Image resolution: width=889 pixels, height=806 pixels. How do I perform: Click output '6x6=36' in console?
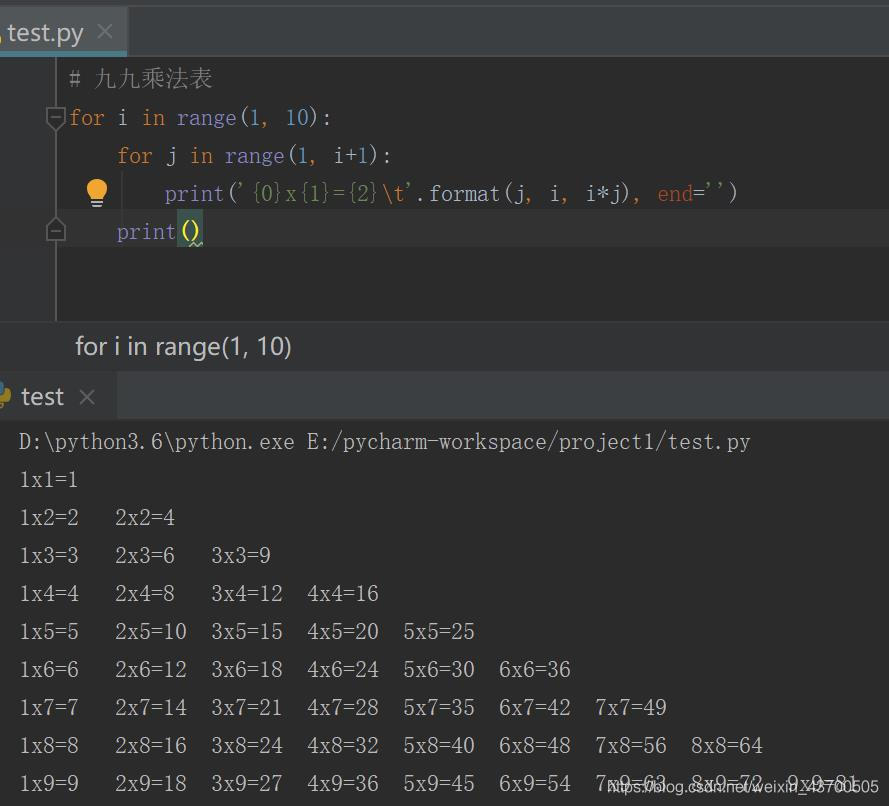click(535, 669)
